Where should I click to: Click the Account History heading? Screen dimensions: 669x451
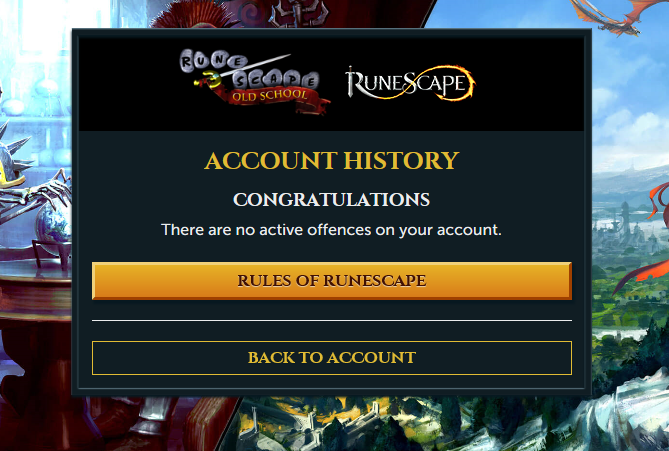(x=332, y=160)
